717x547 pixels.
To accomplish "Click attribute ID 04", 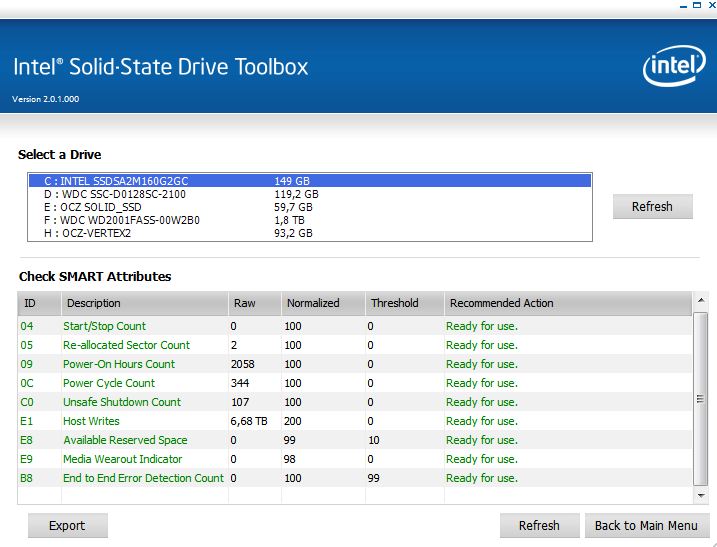I will tap(27, 326).
